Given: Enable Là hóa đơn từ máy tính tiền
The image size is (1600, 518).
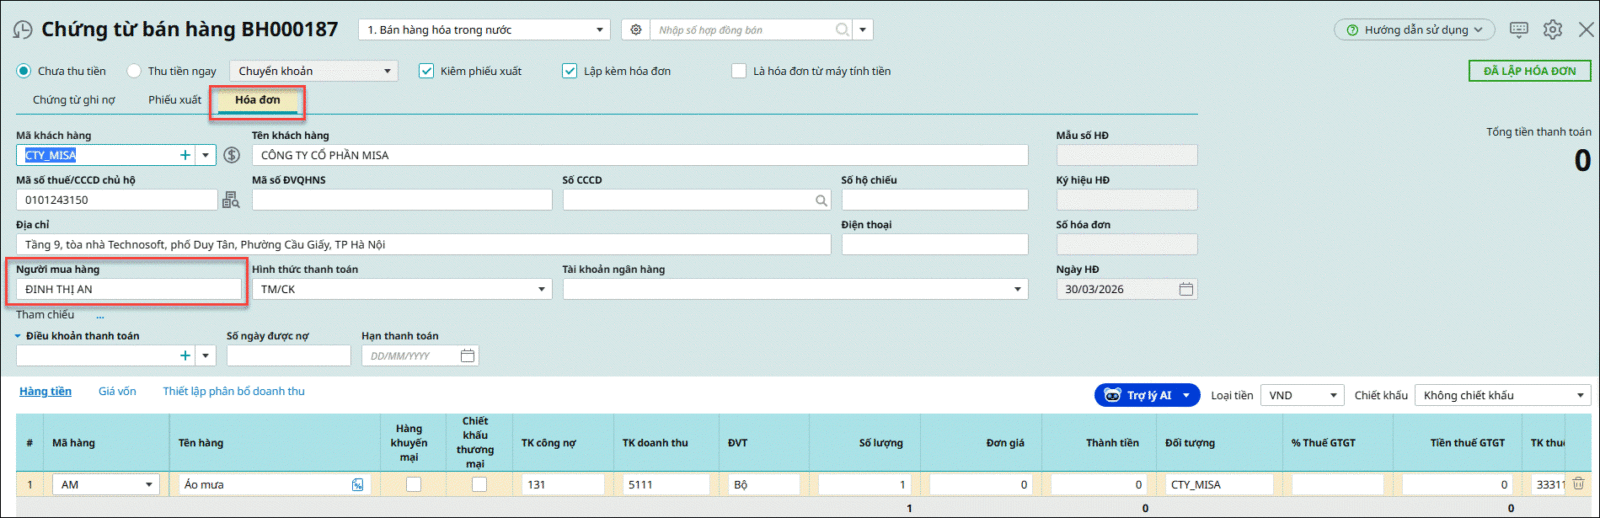Looking at the screenshot, I should pos(739,71).
